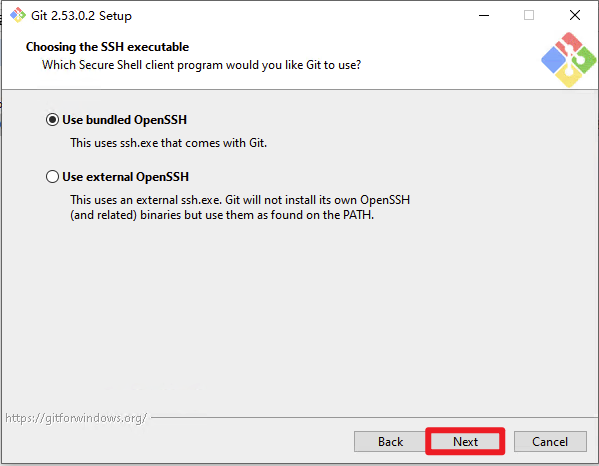Click the large Git logo in the header
Screen dimensions: 599x466
point(569,60)
